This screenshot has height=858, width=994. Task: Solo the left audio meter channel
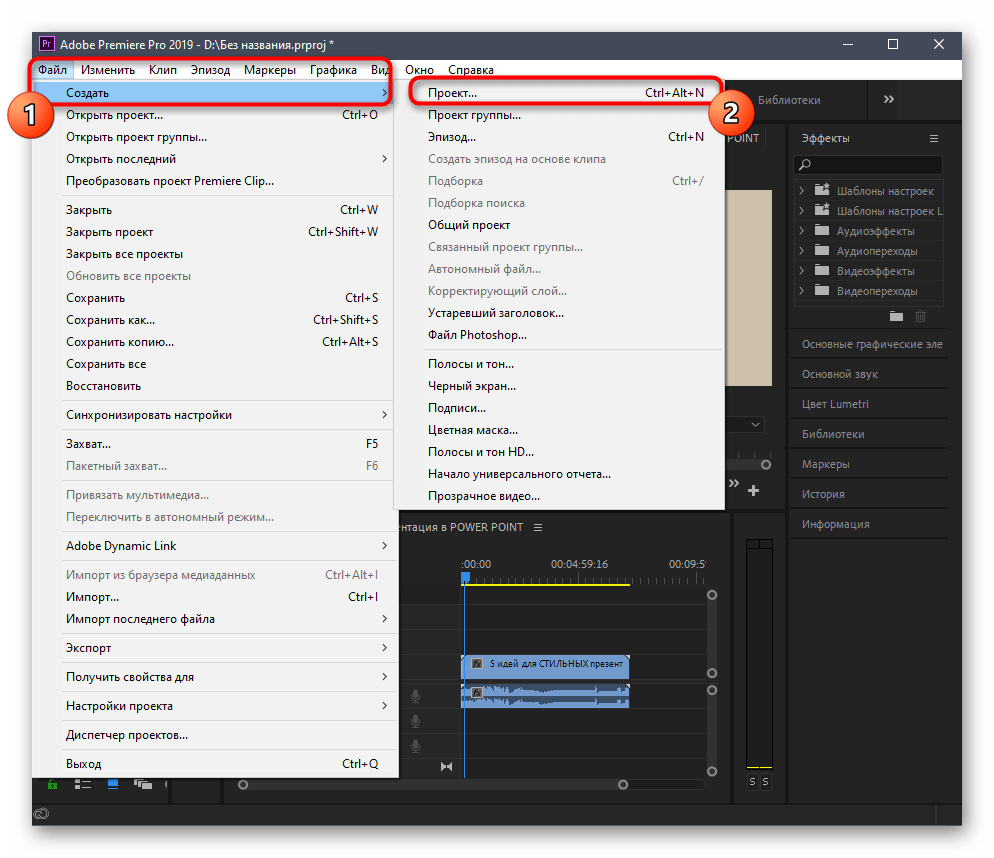pyautogui.click(x=752, y=782)
